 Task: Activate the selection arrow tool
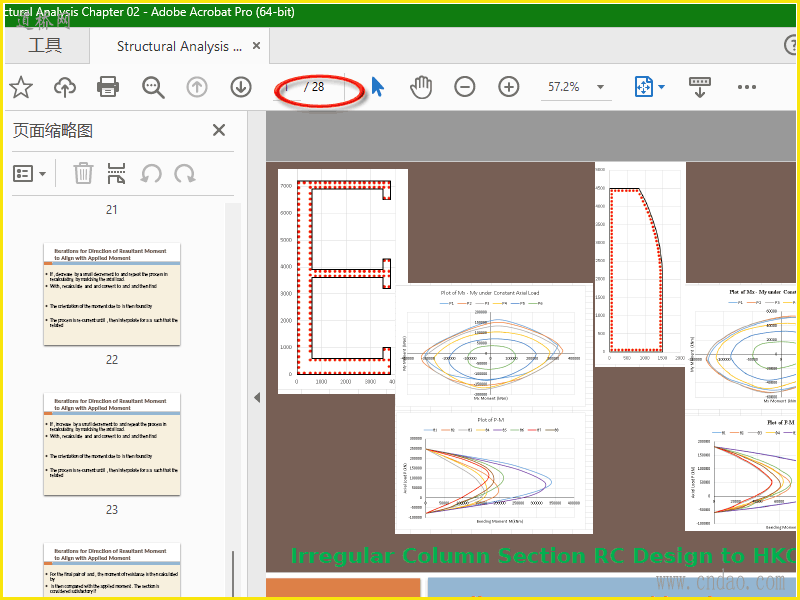[377, 87]
